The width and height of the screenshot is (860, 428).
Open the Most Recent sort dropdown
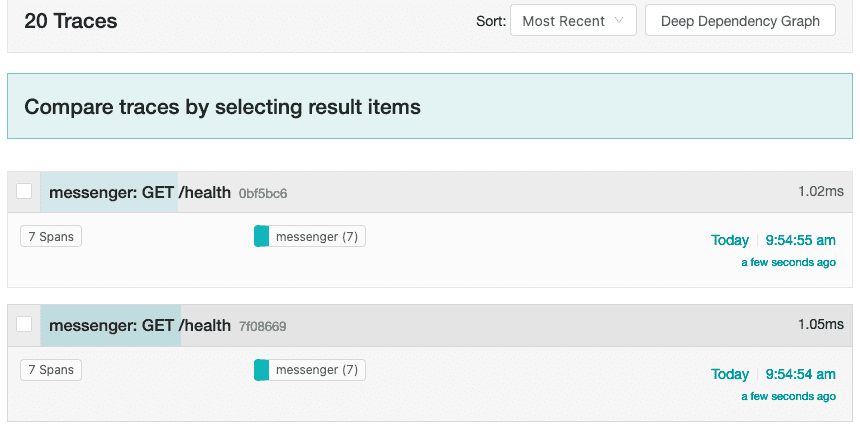tap(573, 21)
